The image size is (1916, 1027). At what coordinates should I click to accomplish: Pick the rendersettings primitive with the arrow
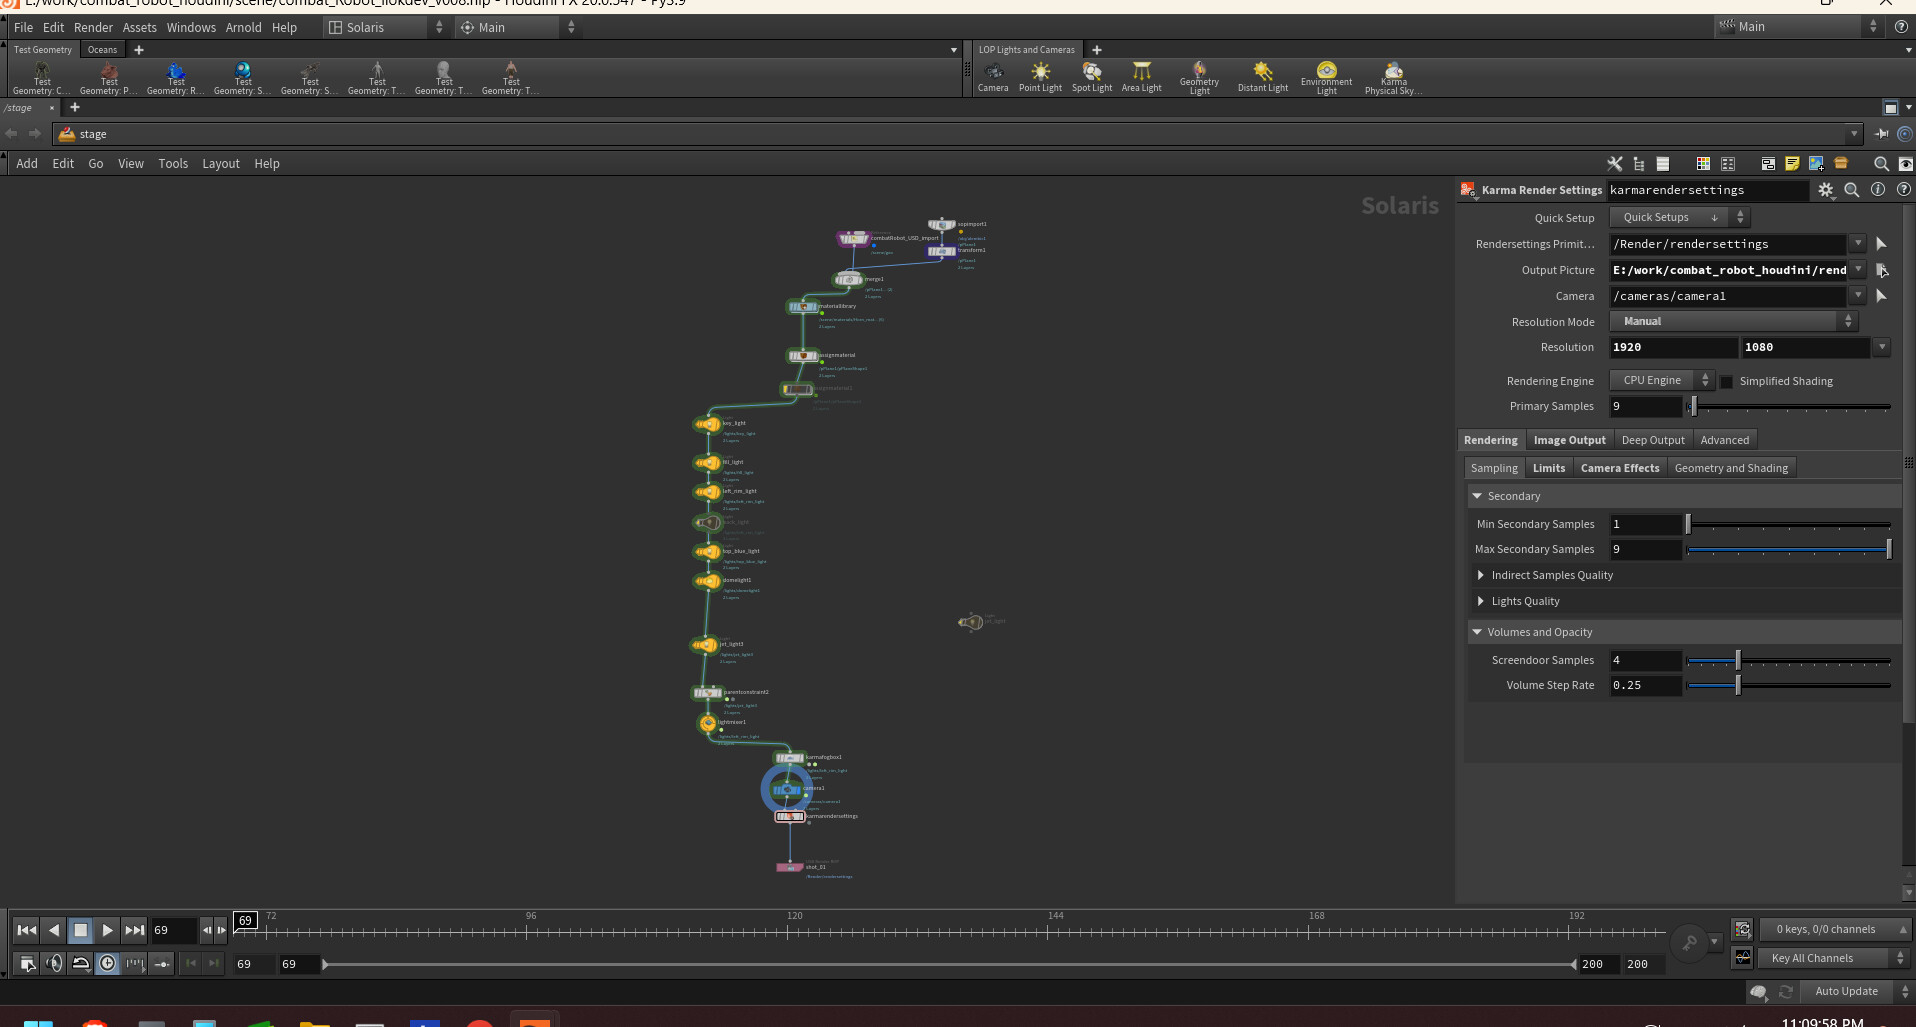coord(1881,244)
